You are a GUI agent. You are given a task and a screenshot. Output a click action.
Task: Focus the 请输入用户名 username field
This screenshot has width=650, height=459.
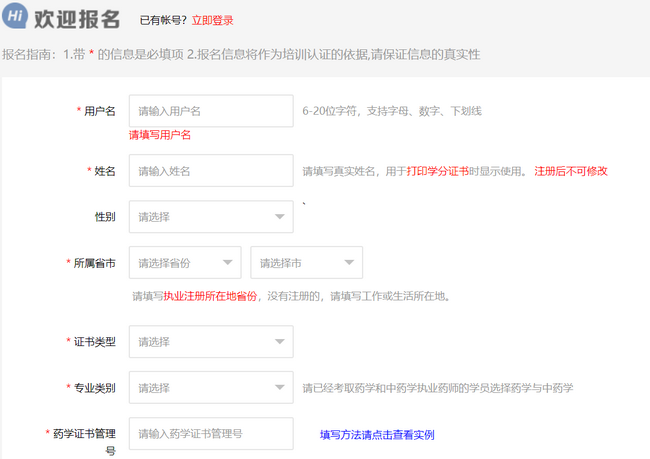(x=210, y=111)
